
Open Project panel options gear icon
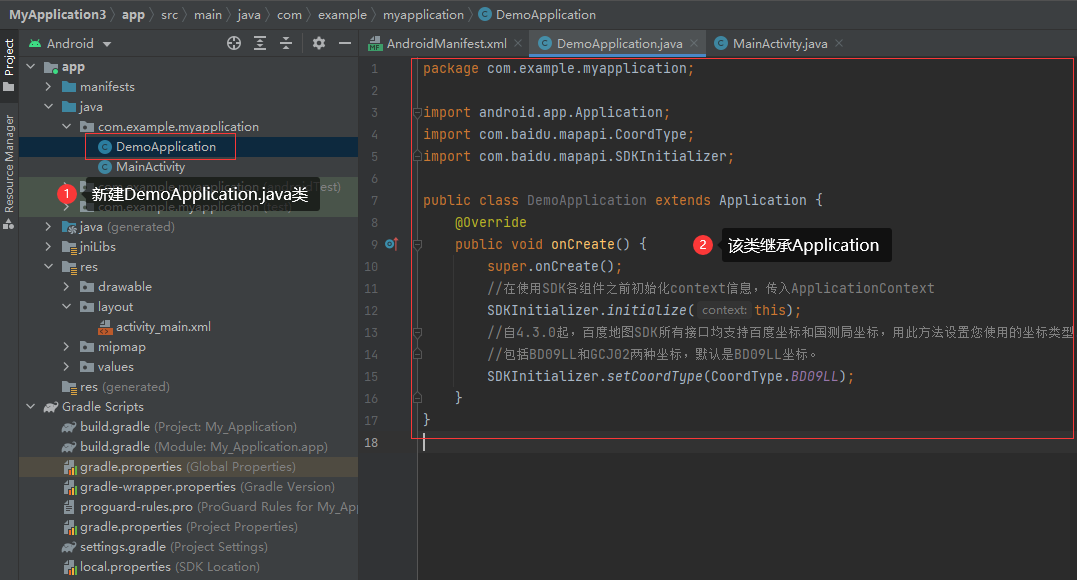pyautogui.click(x=318, y=43)
